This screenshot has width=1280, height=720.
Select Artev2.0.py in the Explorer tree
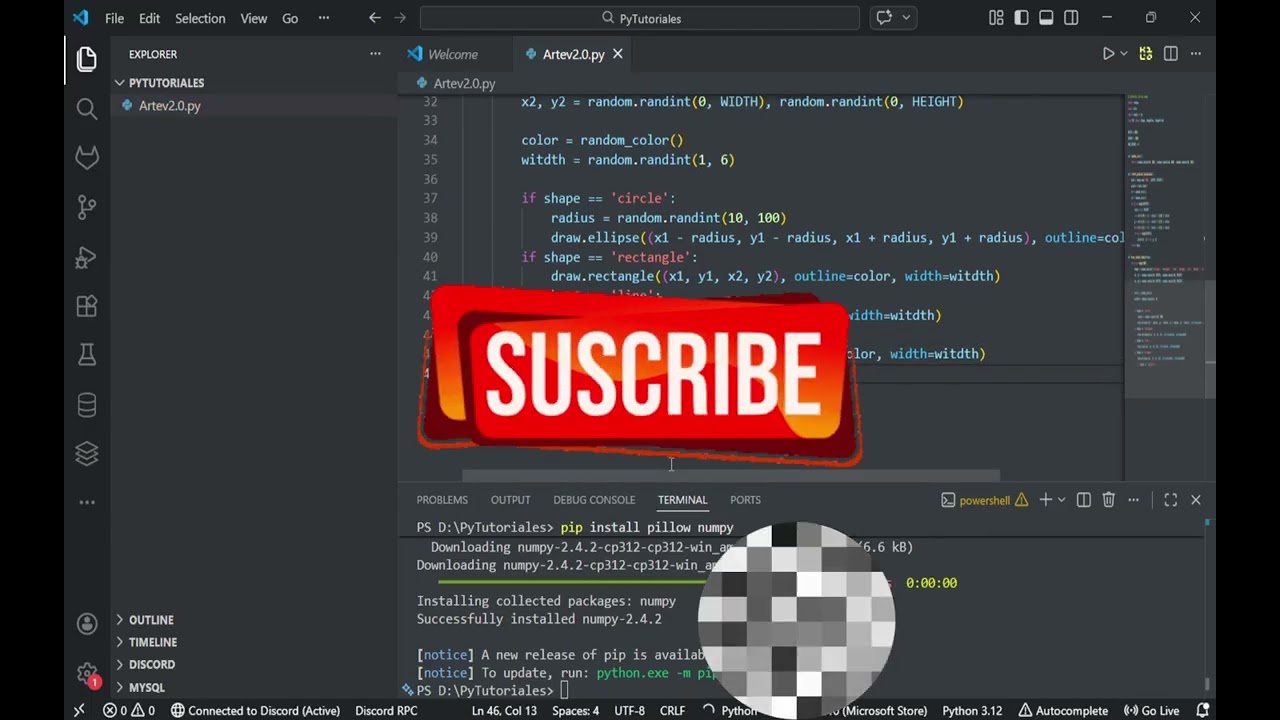pos(170,105)
